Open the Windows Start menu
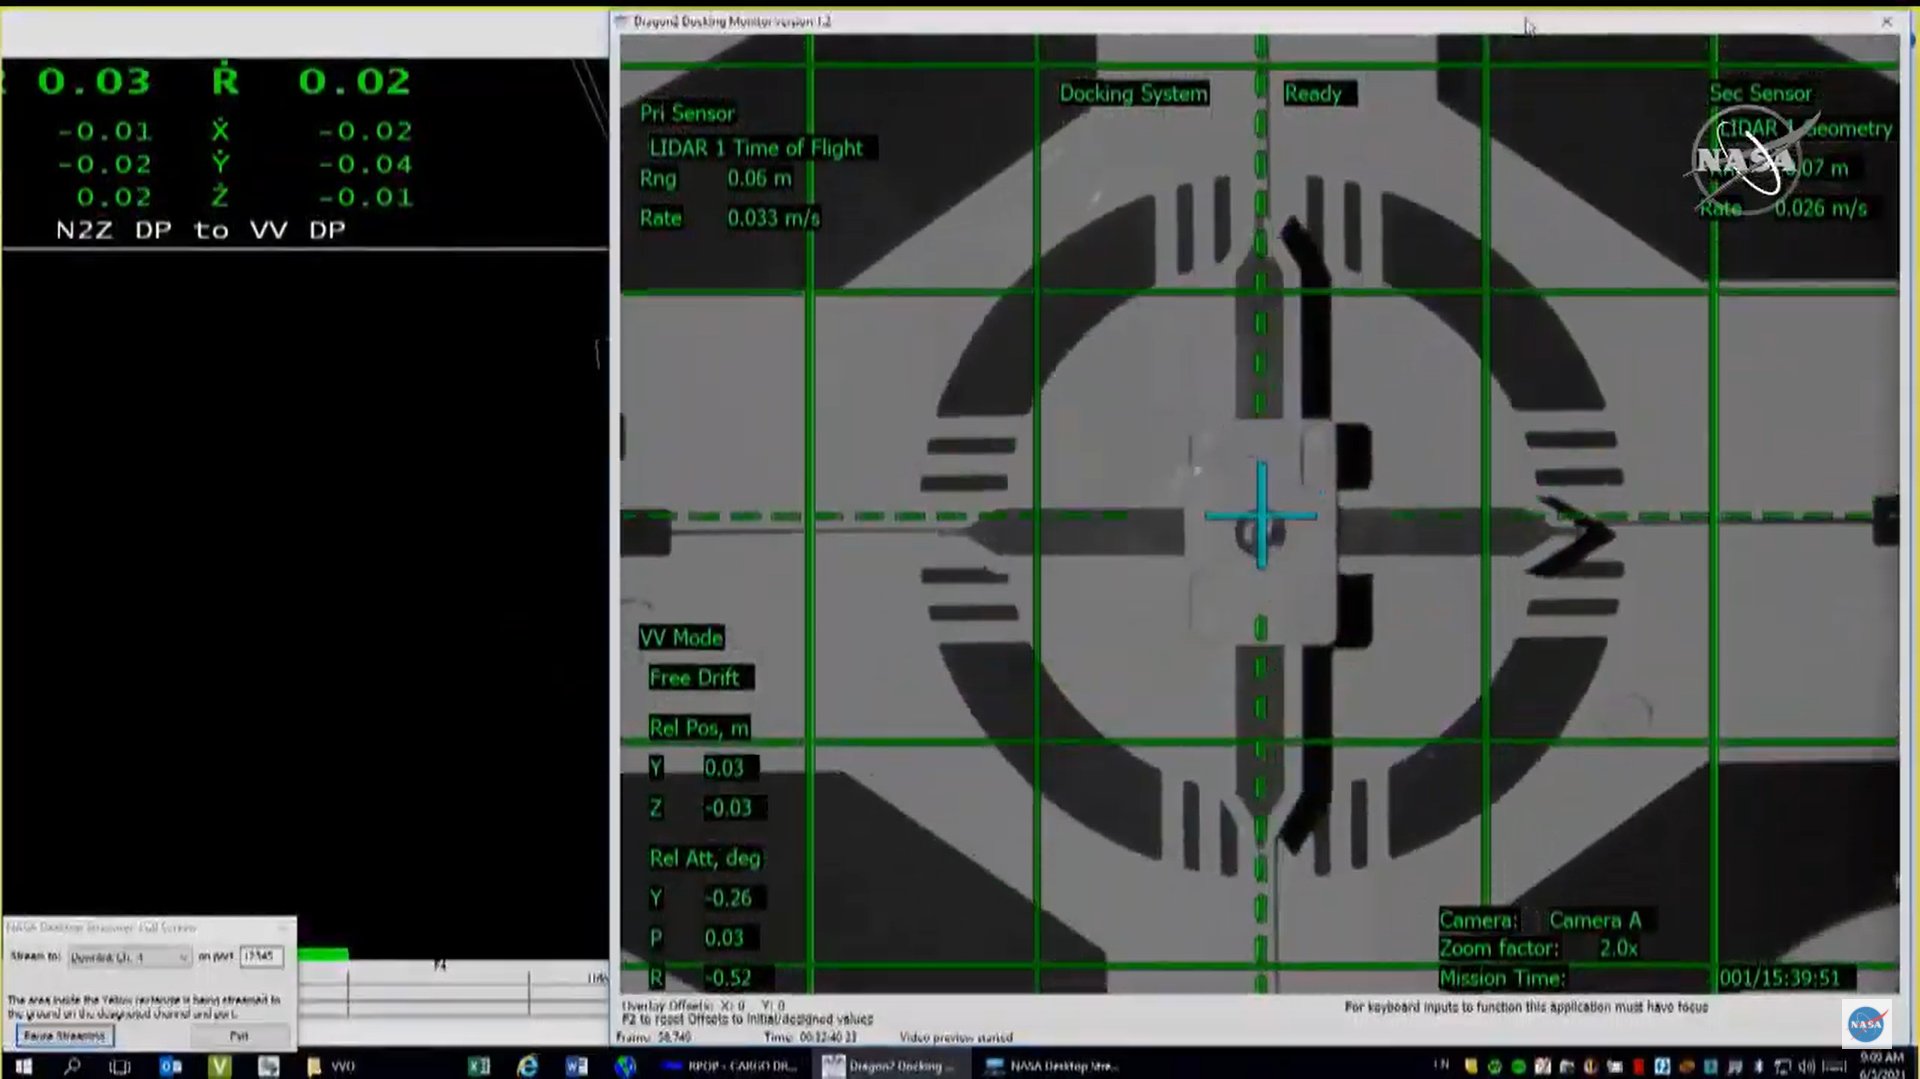The height and width of the screenshot is (1079, 1920). point(23,1066)
